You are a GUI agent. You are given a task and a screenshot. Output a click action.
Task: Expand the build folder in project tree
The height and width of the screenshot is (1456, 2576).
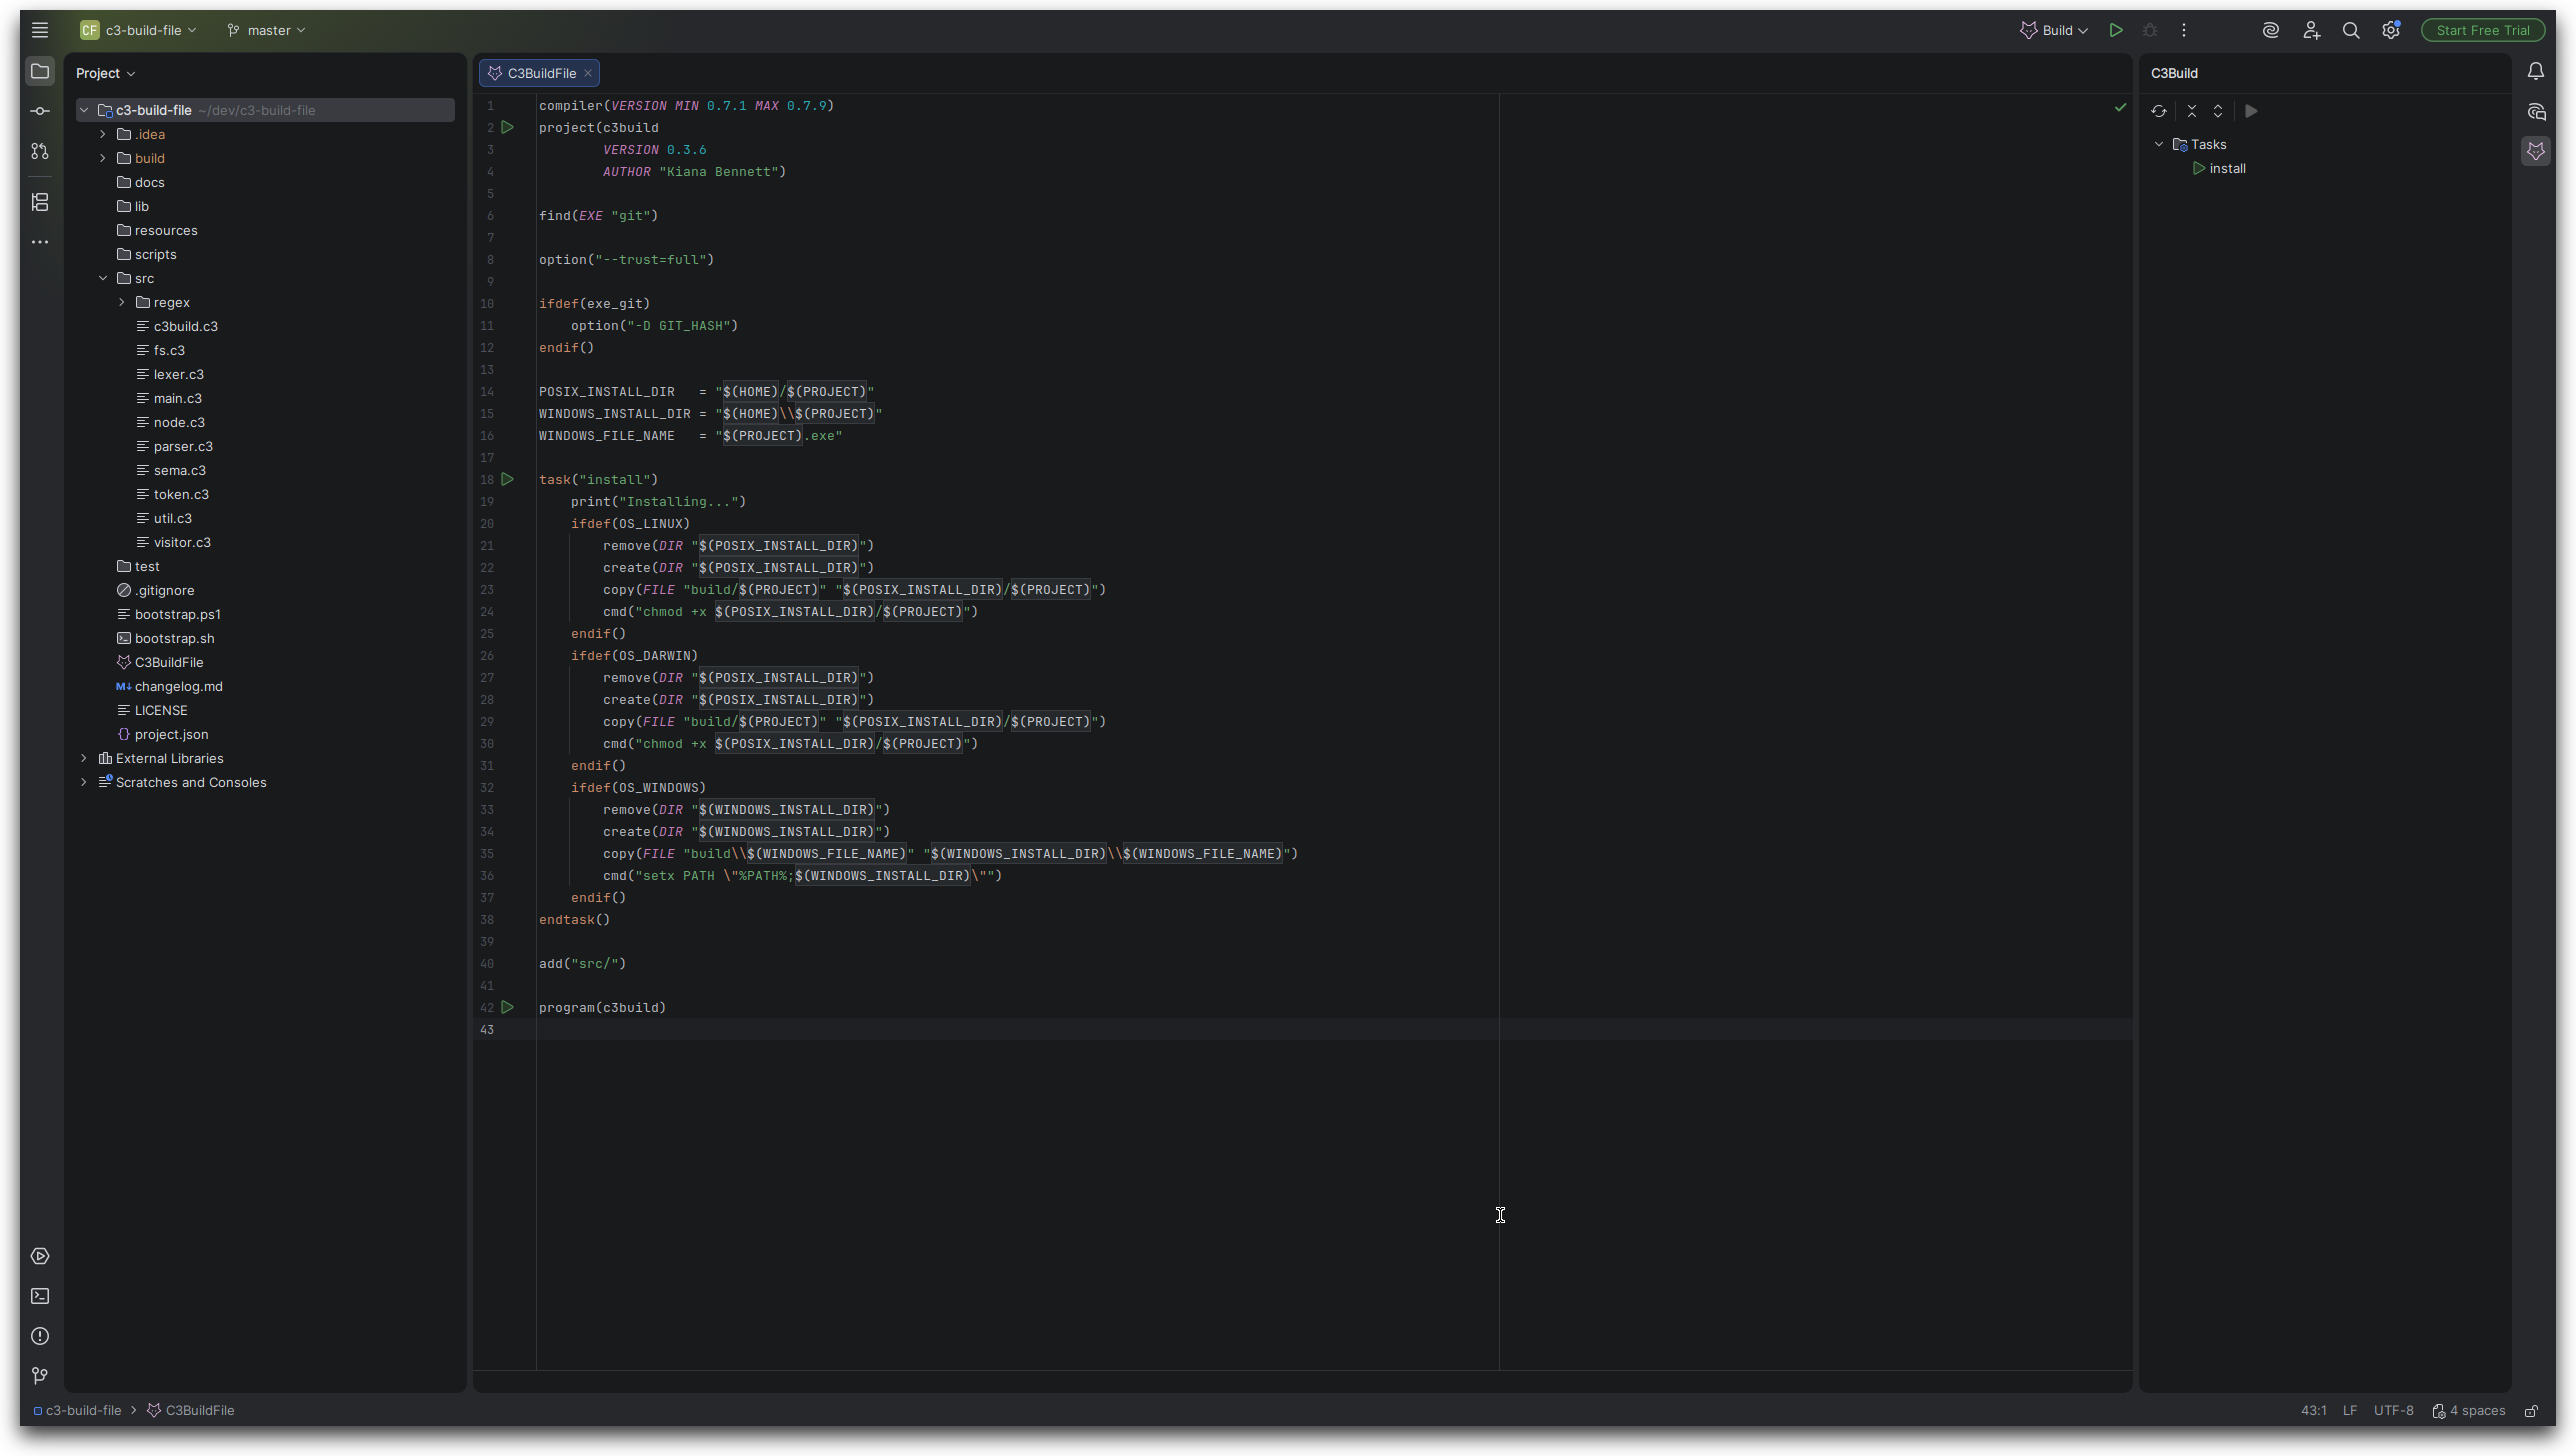pyautogui.click(x=103, y=158)
